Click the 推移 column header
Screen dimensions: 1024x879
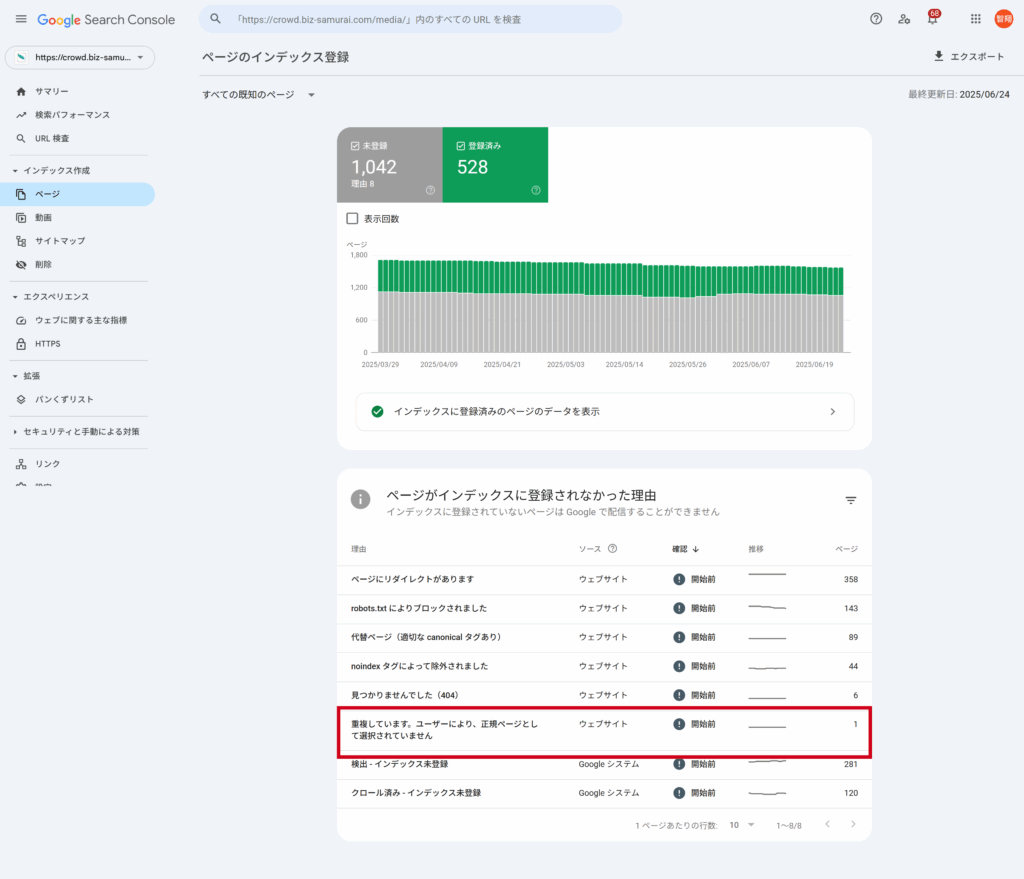pyautogui.click(x=756, y=549)
